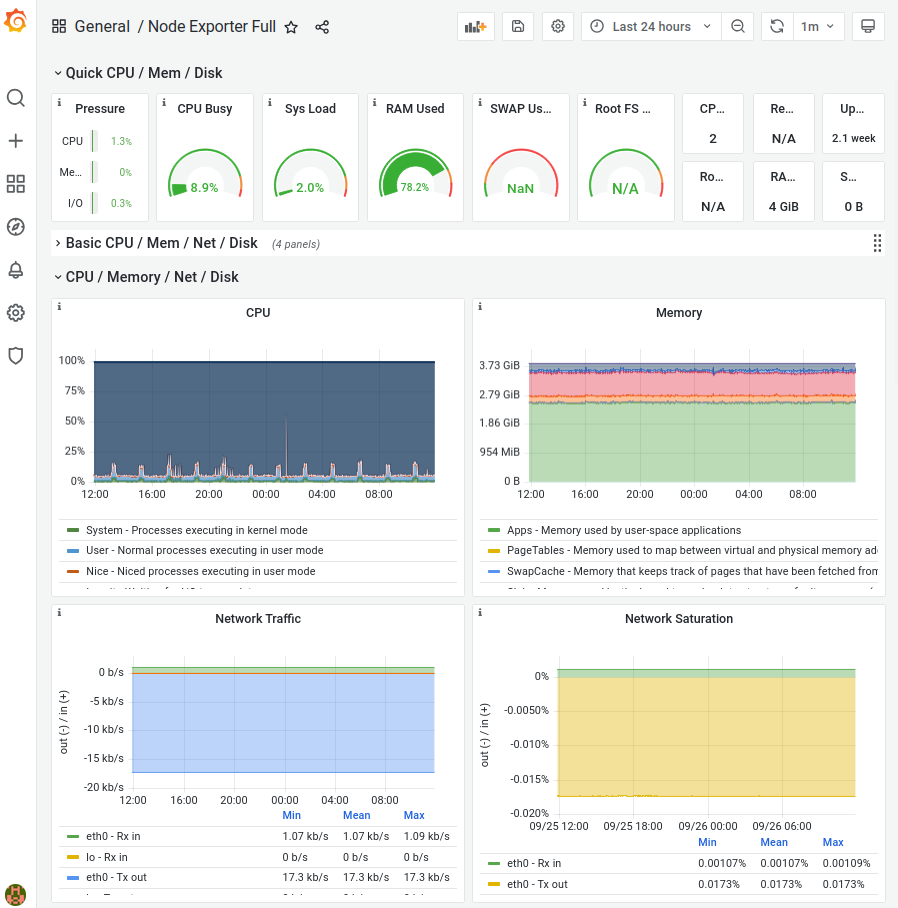Image resolution: width=898 pixels, height=908 pixels.
Task: Sort Network Traffic legend by Mean column
Action: tap(356, 815)
